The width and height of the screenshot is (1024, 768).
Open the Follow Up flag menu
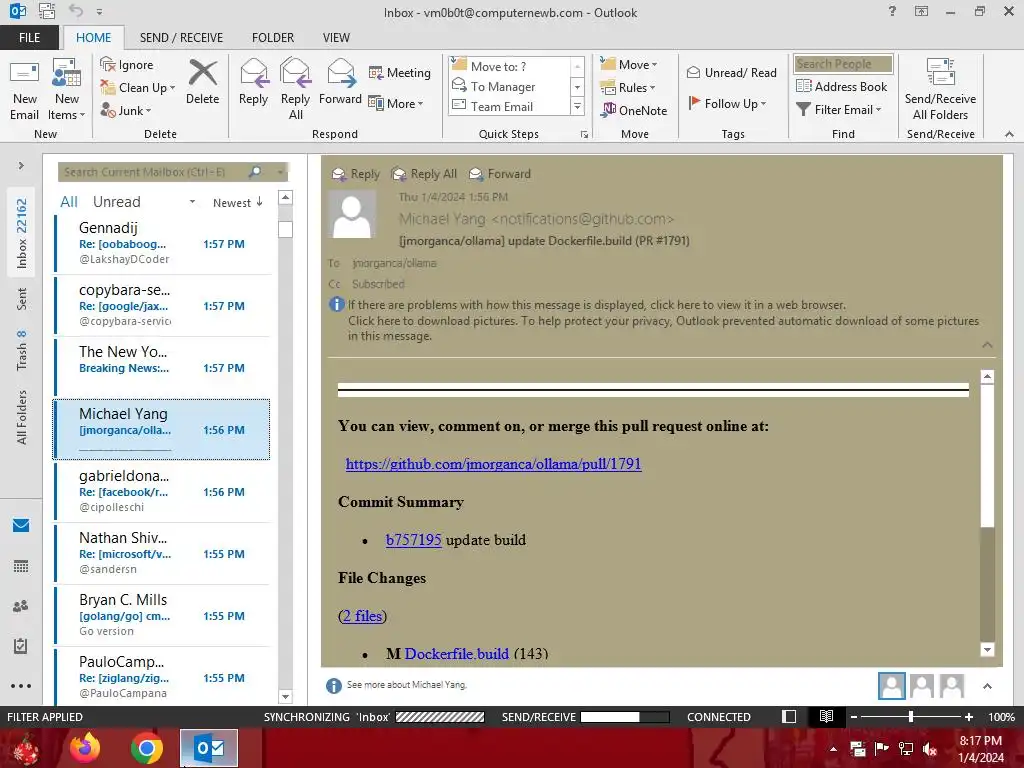pyautogui.click(x=727, y=103)
